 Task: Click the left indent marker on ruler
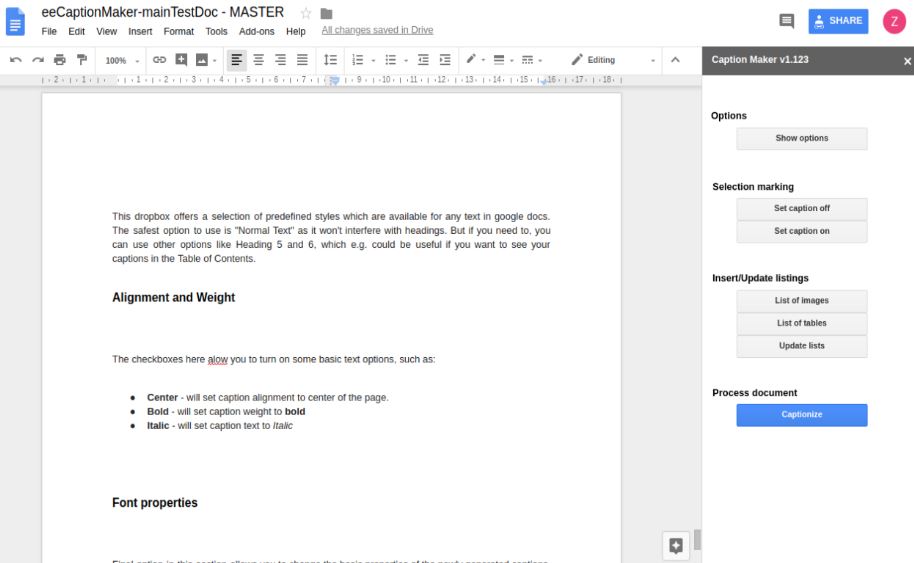click(334, 81)
